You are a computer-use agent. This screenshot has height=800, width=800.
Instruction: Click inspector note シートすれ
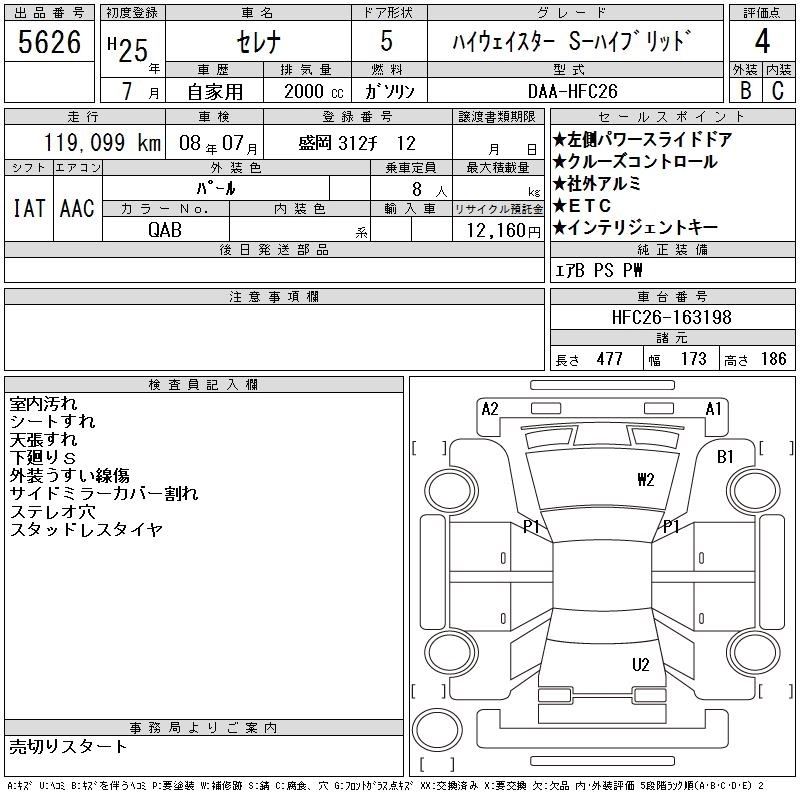(x=53, y=421)
